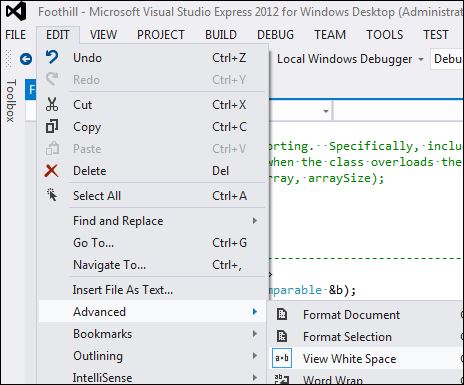Screen dimensions: 464x385
Task: Choose Cut Ctrl+X menu entry
Action: click(x=152, y=105)
